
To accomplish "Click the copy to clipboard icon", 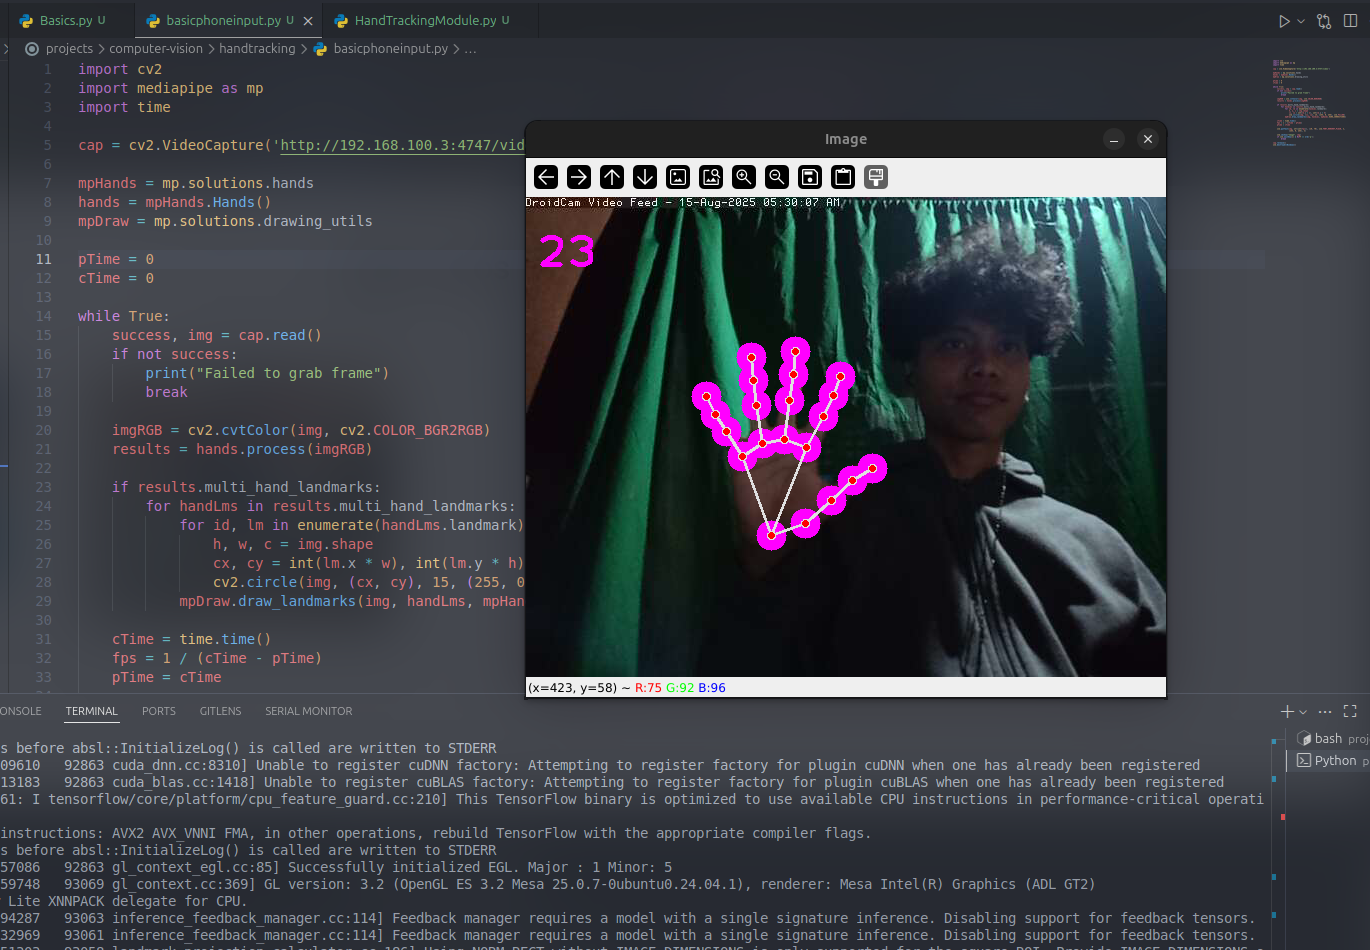I will pos(843,177).
